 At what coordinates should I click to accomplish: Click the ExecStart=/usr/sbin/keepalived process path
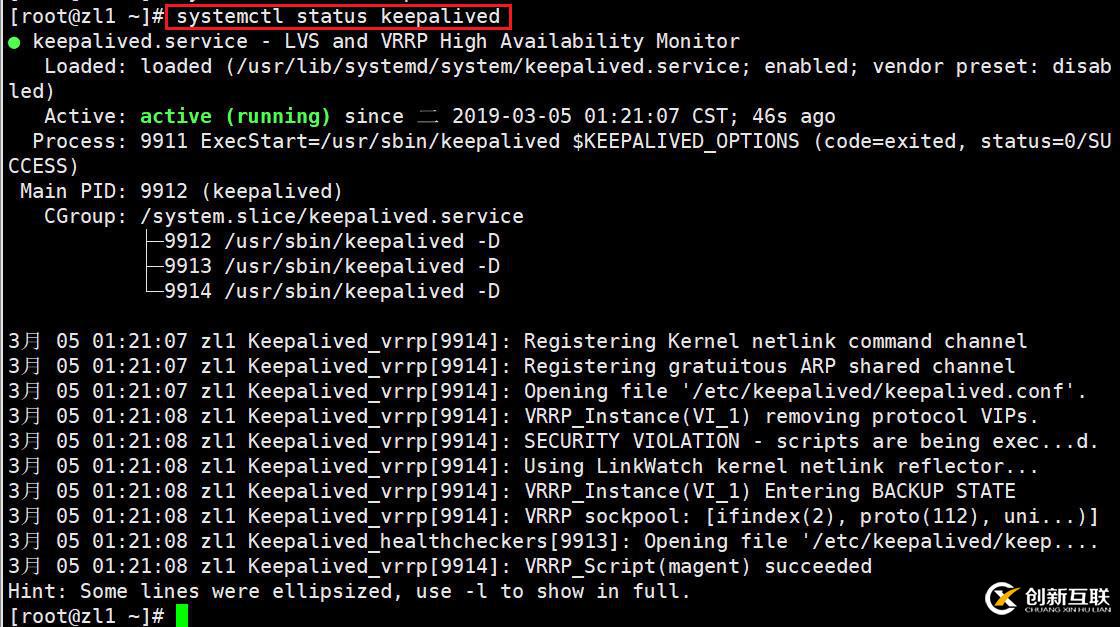(380, 141)
